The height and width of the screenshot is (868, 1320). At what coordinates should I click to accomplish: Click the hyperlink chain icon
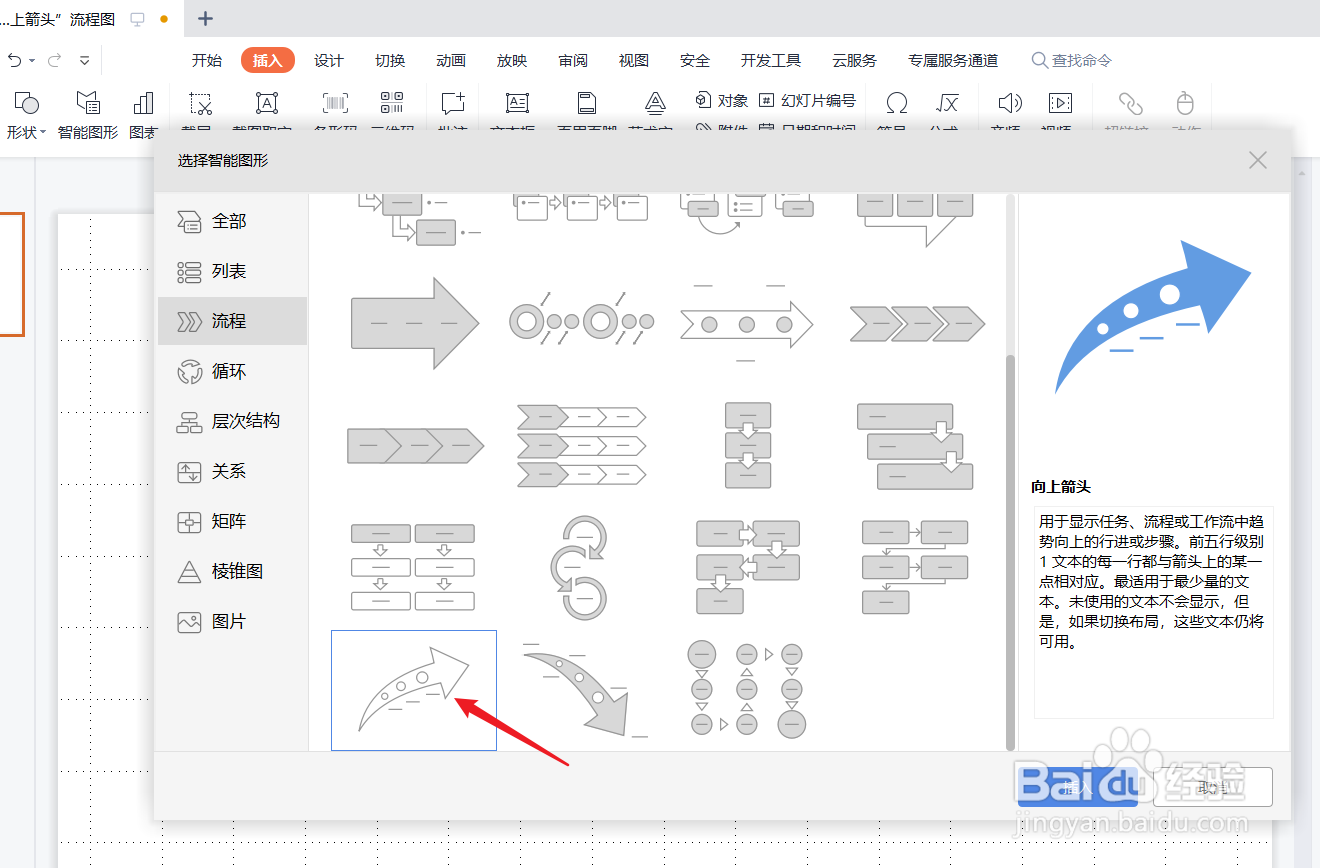(x=1130, y=102)
